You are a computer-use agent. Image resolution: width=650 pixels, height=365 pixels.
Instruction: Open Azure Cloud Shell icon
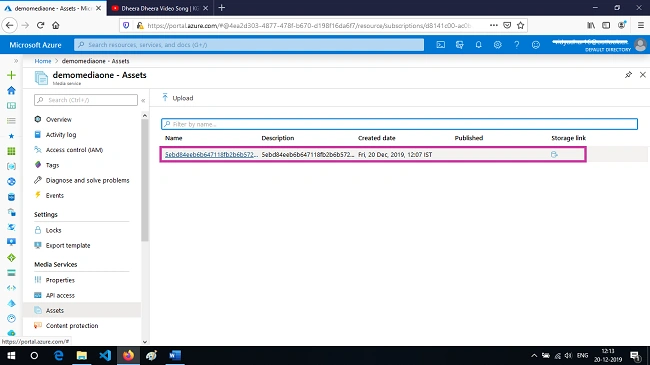point(441,45)
